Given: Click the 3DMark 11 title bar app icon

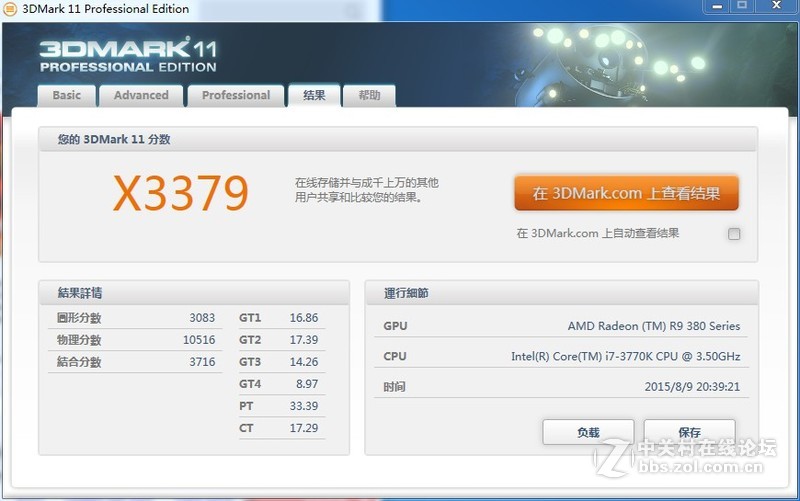Looking at the screenshot, I should [x=10, y=9].
